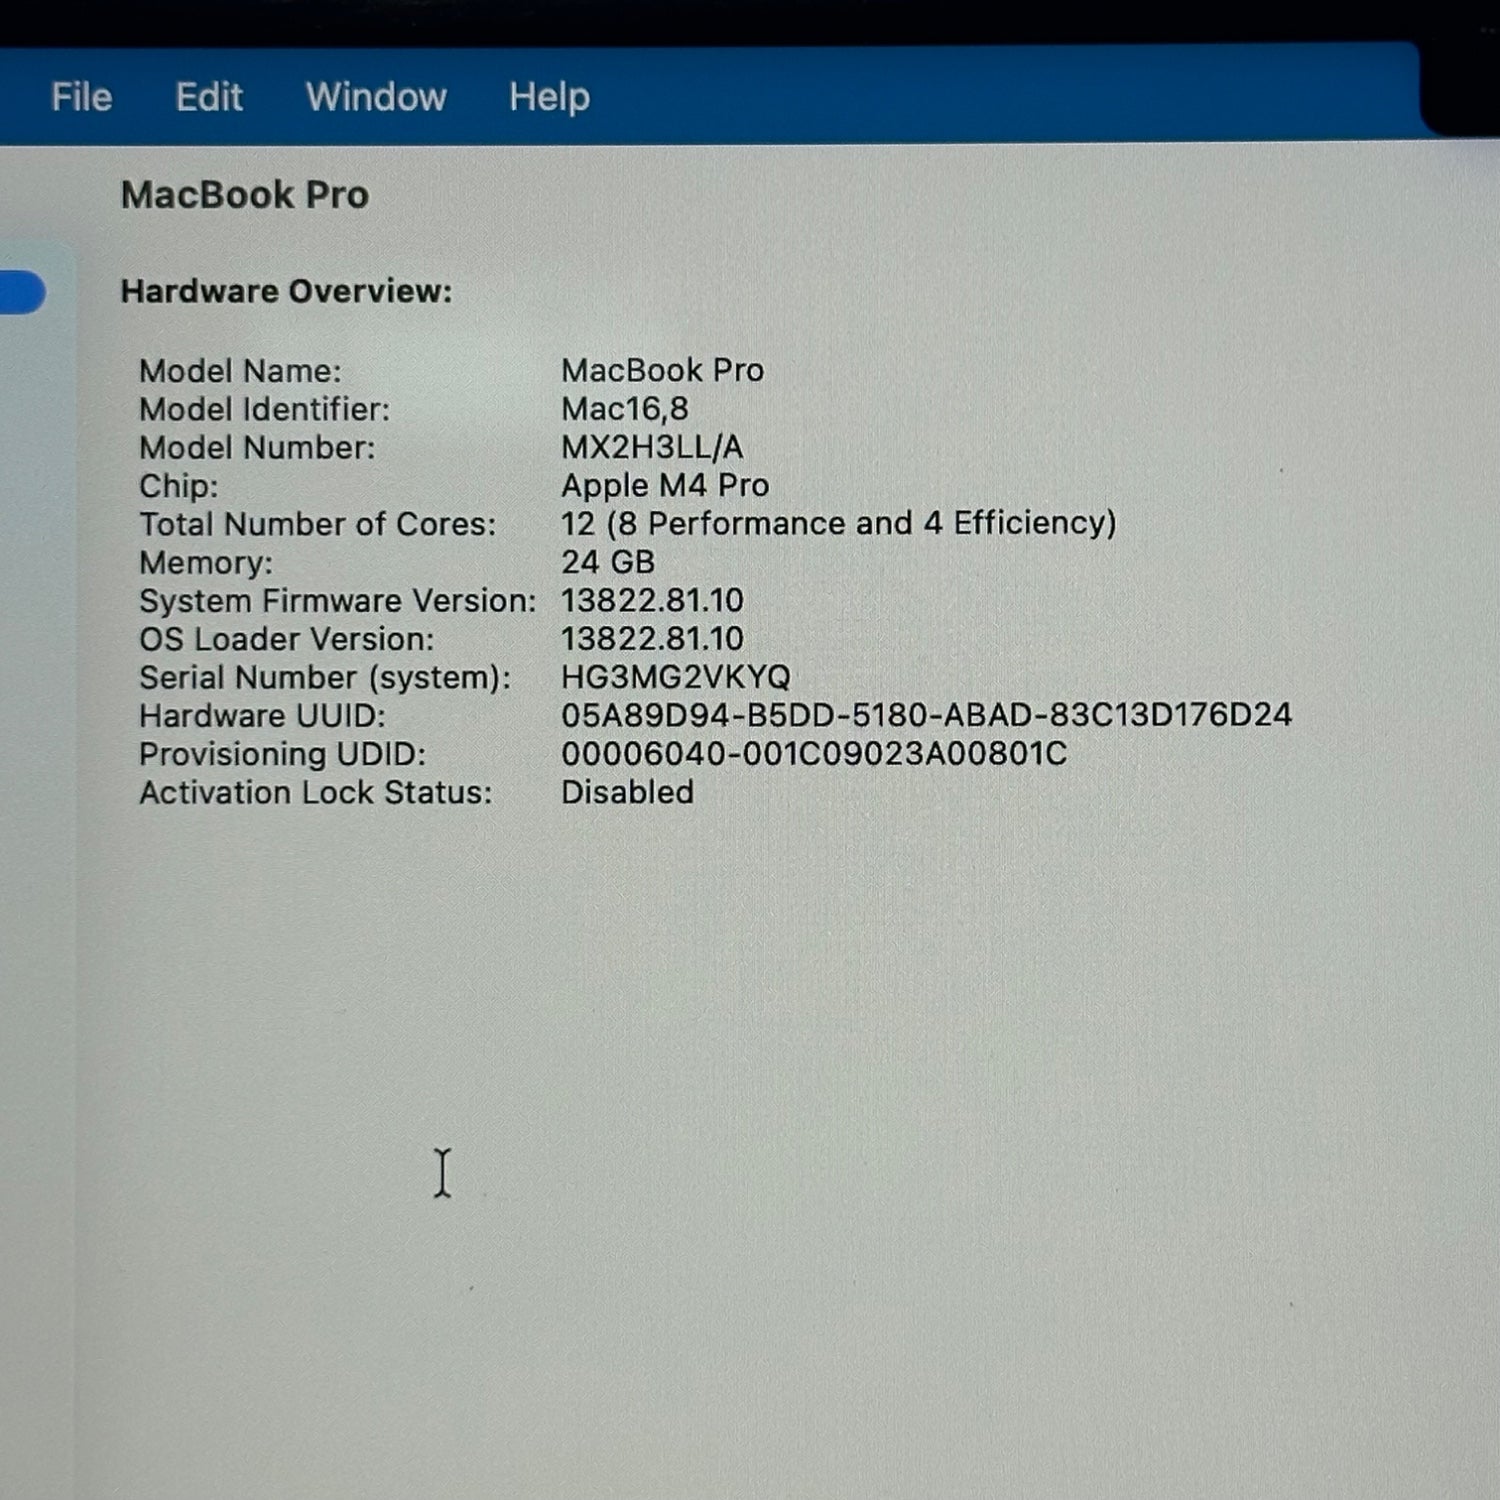Image resolution: width=1500 pixels, height=1500 pixels.
Task: Click the MacBook Pro report title
Action: coord(245,194)
